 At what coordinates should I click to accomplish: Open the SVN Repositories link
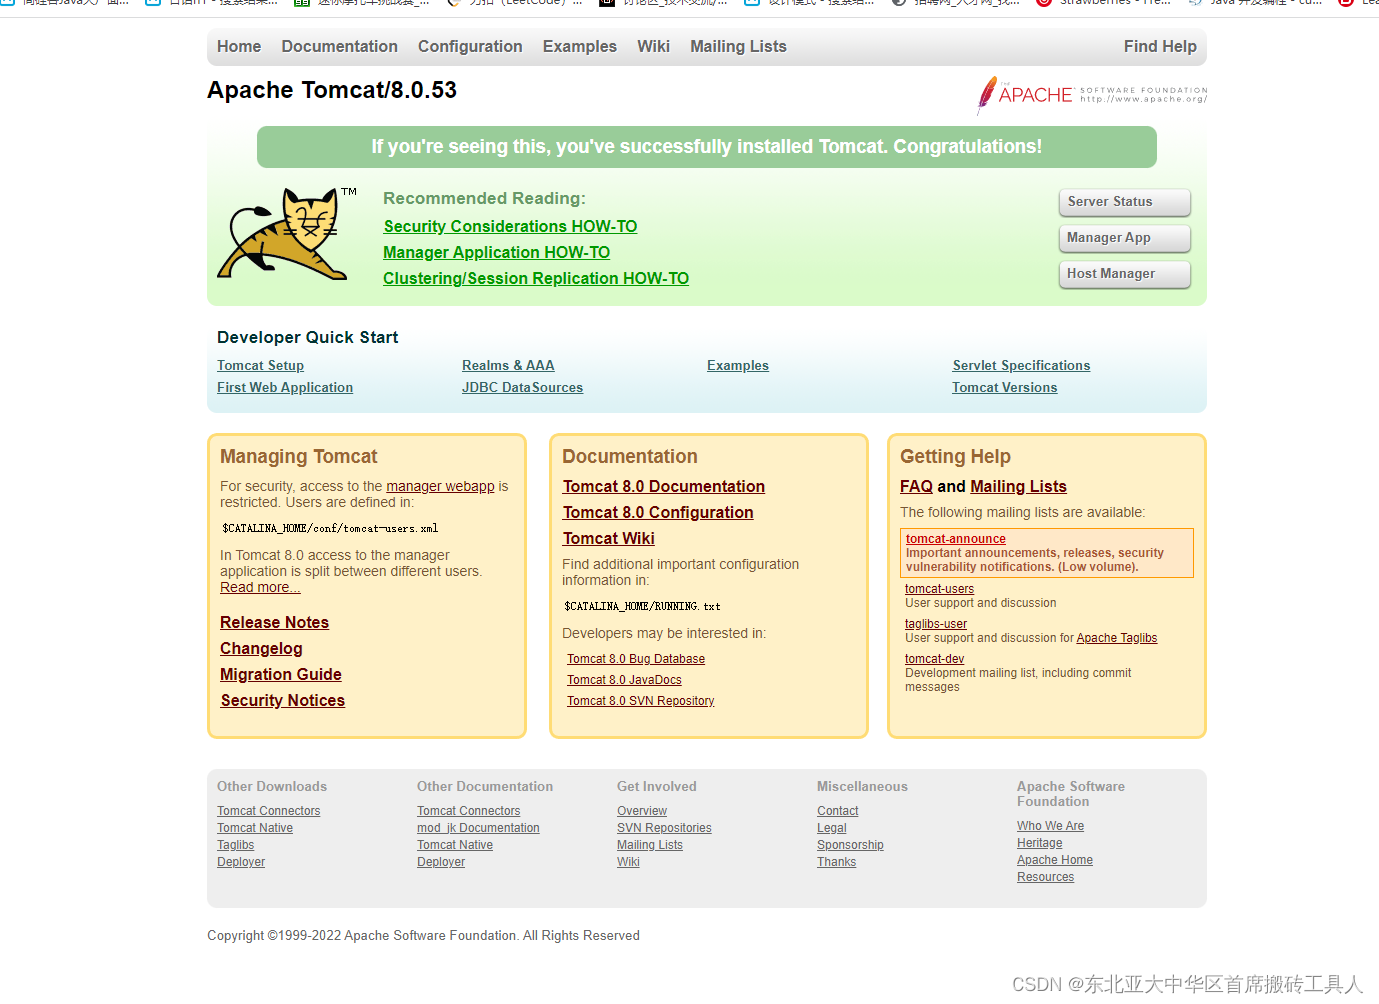tap(664, 828)
